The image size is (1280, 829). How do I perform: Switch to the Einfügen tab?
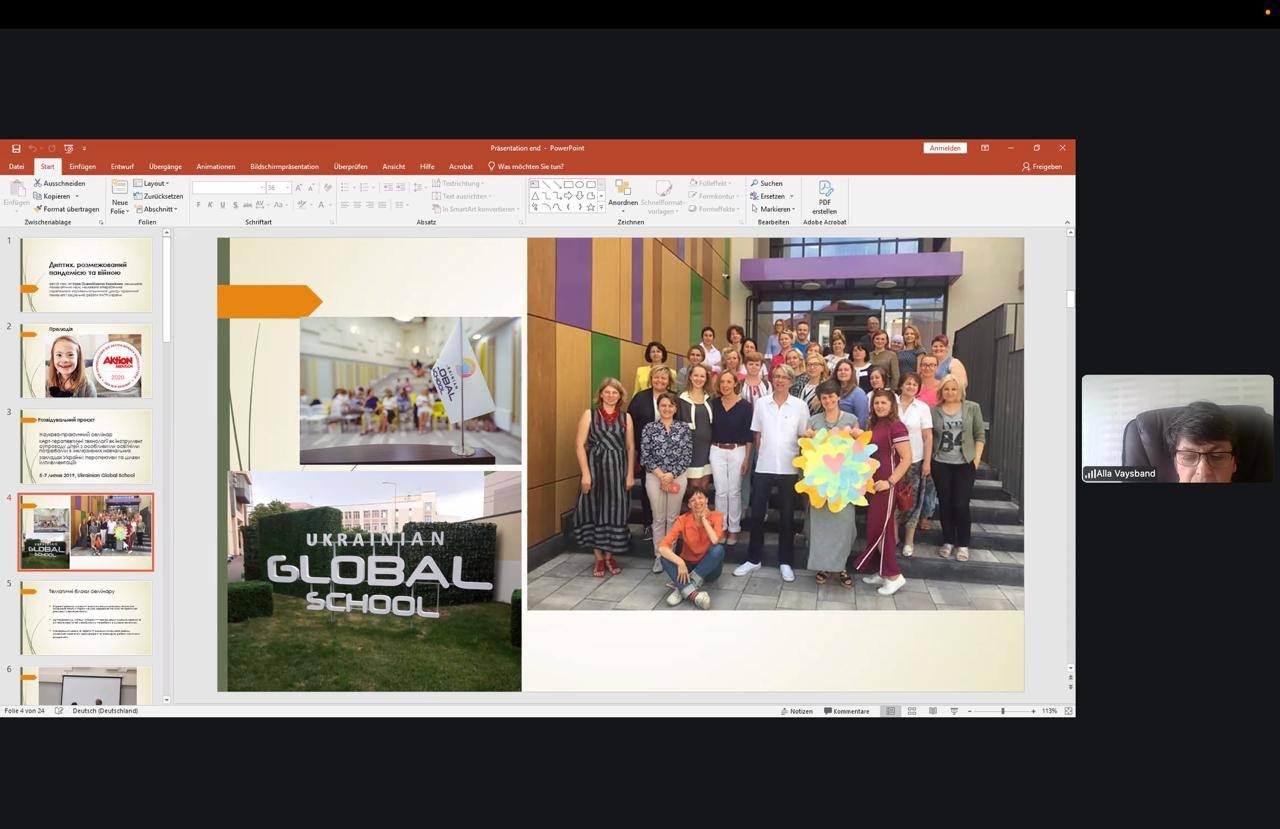83,167
